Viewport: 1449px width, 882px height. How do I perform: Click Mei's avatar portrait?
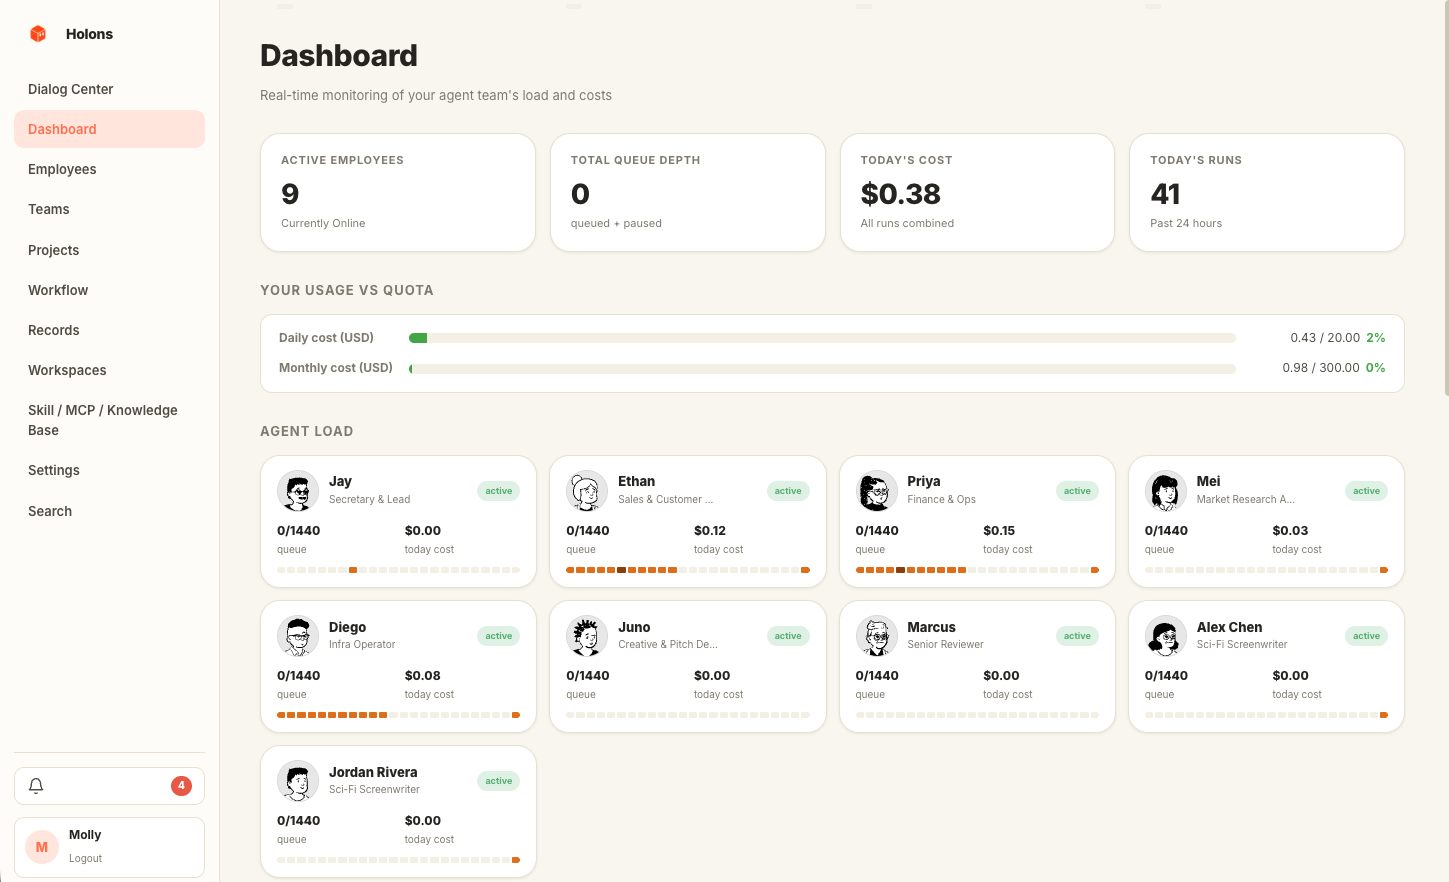coord(1165,491)
